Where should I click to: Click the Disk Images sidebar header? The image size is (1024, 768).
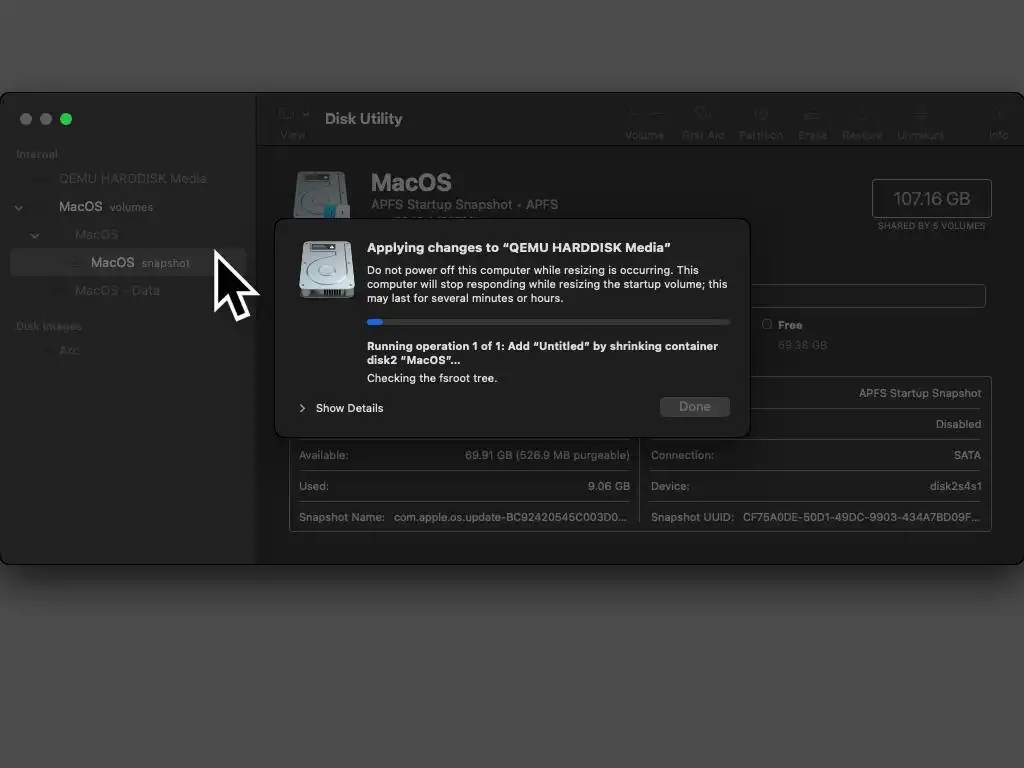coord(49,326)
